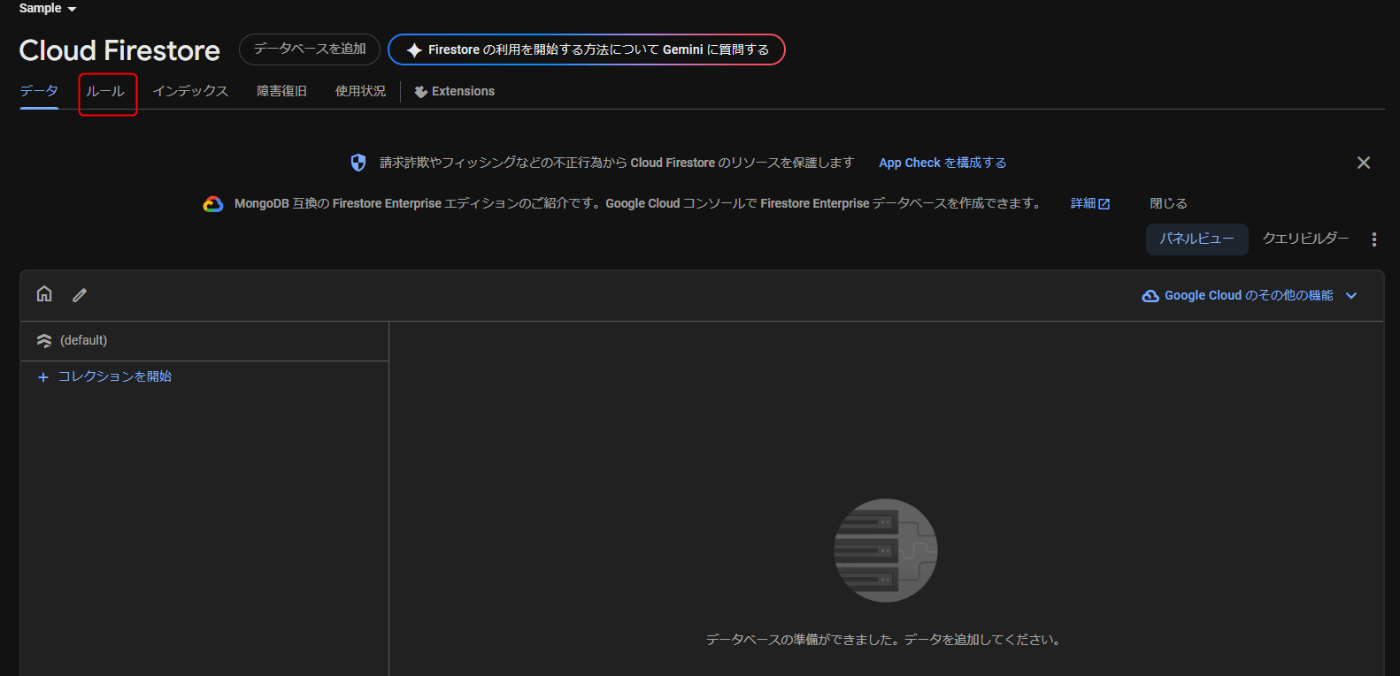
Task: Click the home icon in path bar
Action: pyautogui.click(x=44, y=294)
